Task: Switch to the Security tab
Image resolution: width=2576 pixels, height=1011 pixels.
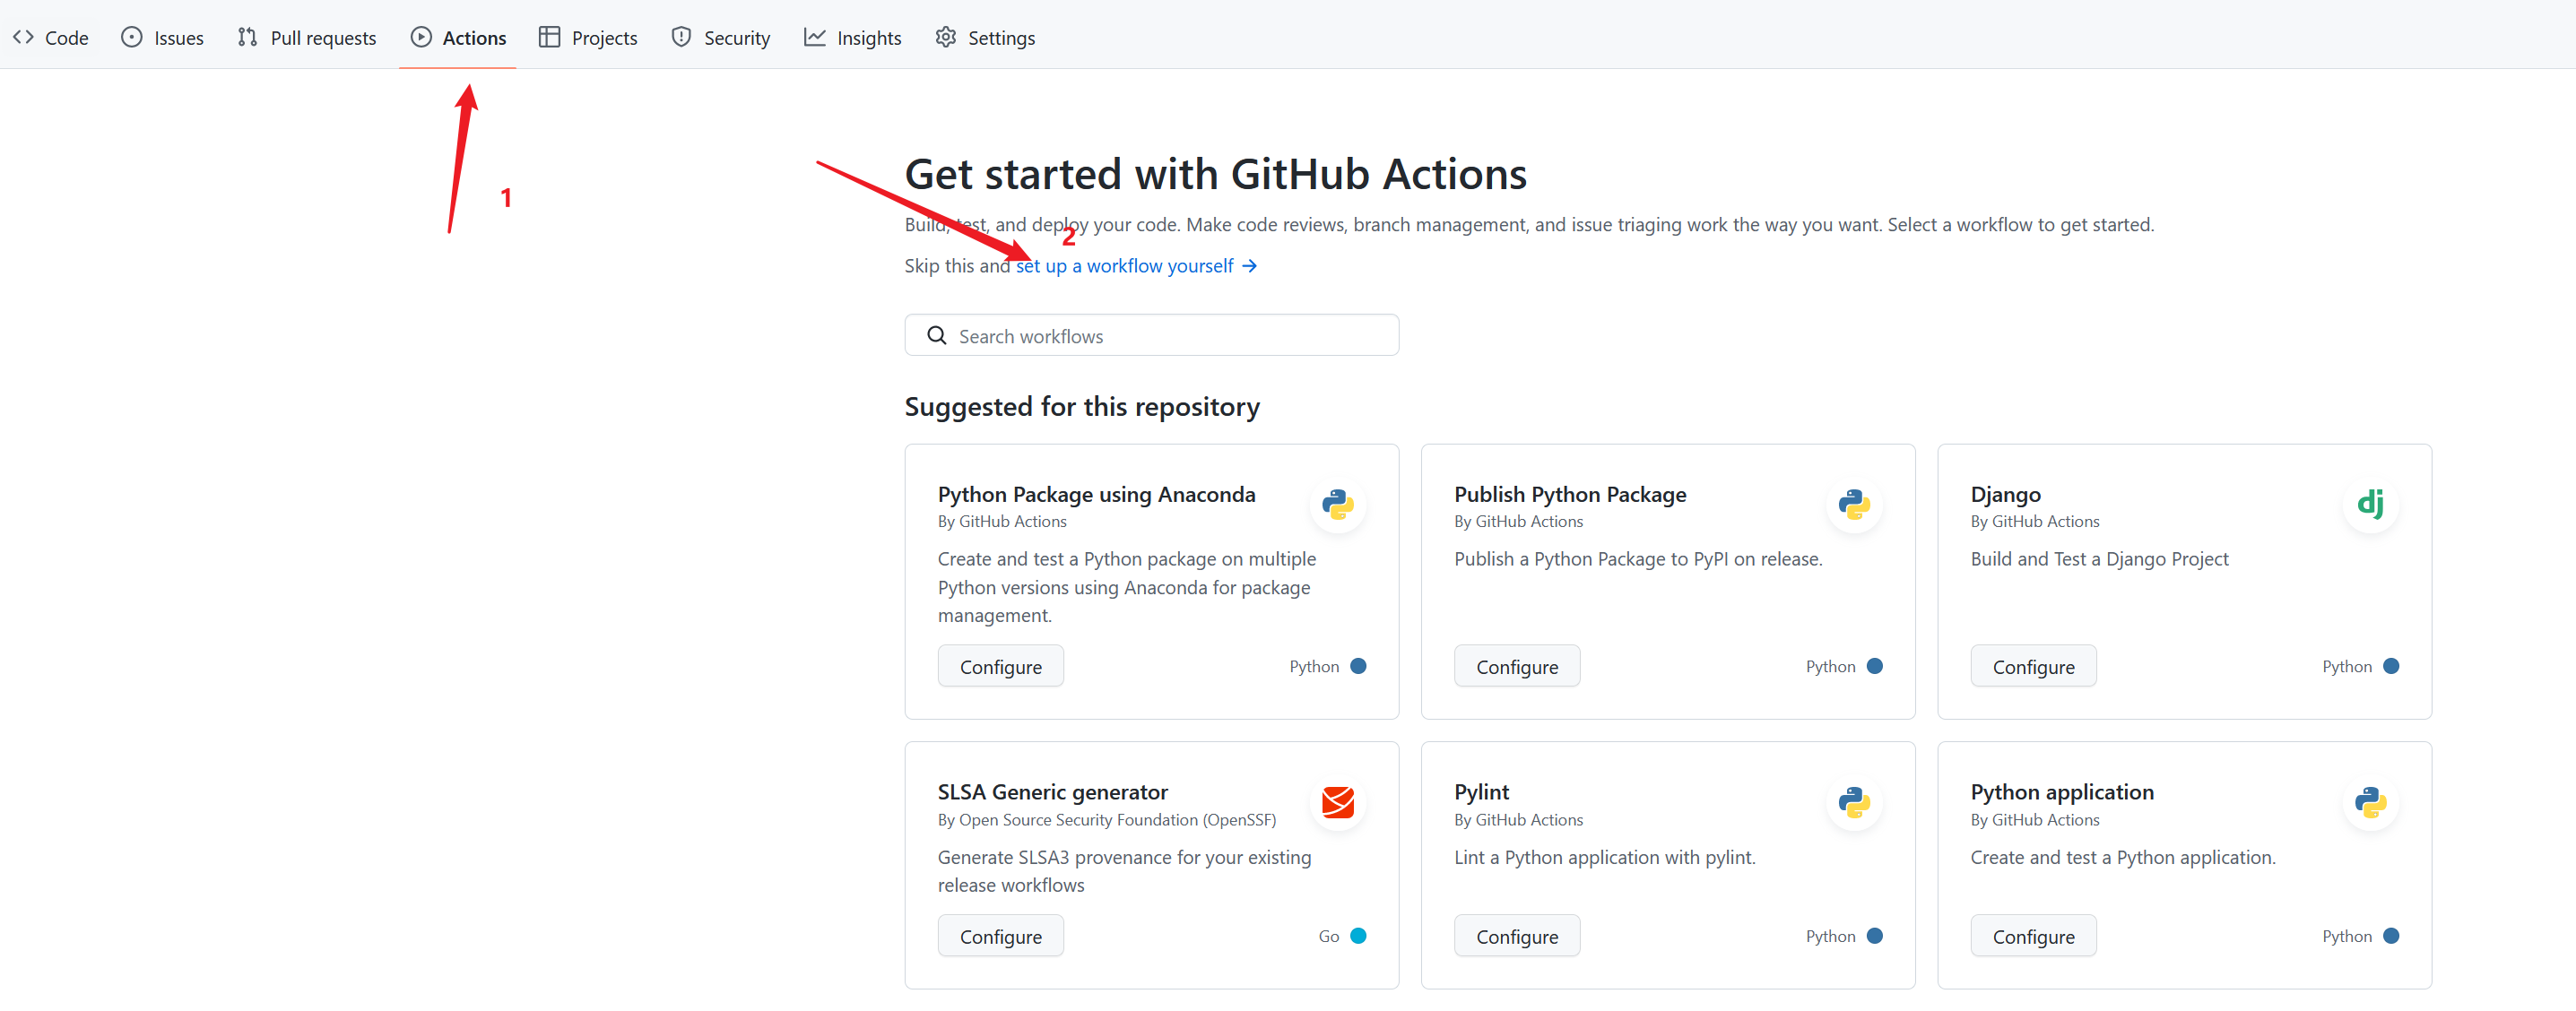Action: pos(720,38)
